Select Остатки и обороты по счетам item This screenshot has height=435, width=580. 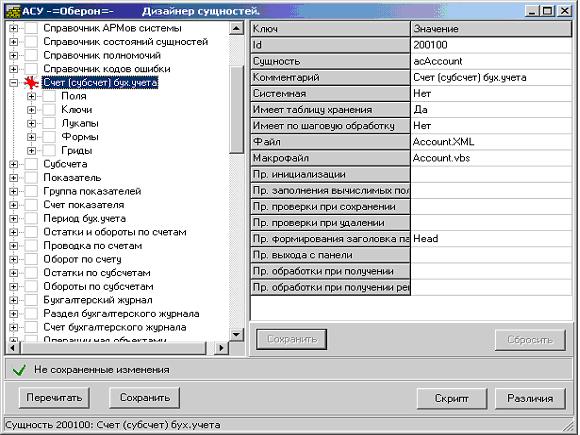[115, 232]
